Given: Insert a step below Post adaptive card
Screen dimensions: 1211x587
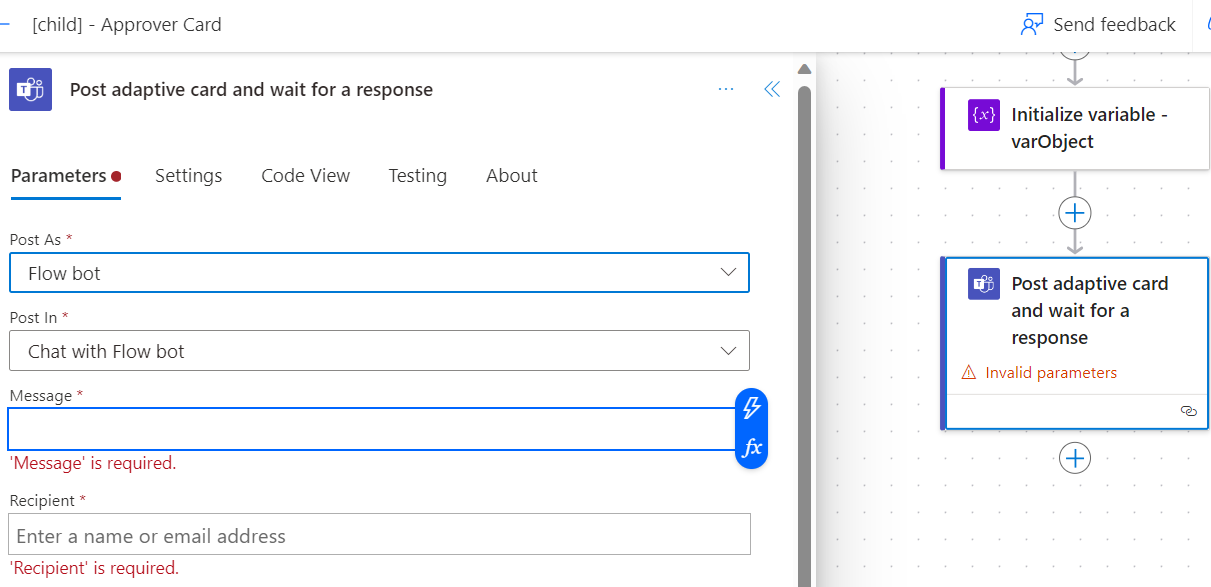Looking at the screenshot, I should coord(1074,457).
